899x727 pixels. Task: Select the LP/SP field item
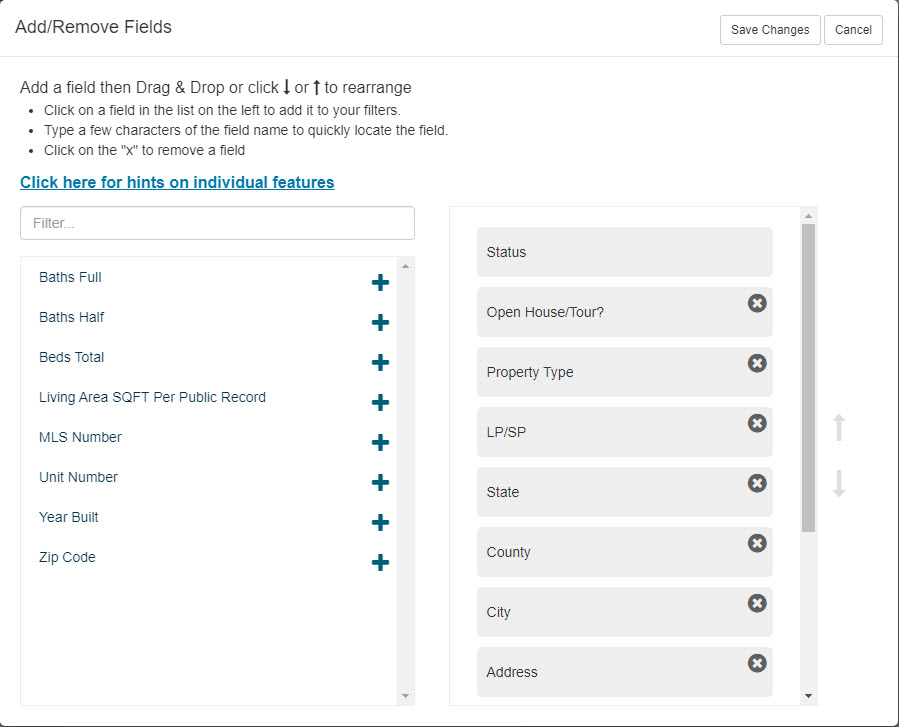(624, 432)
